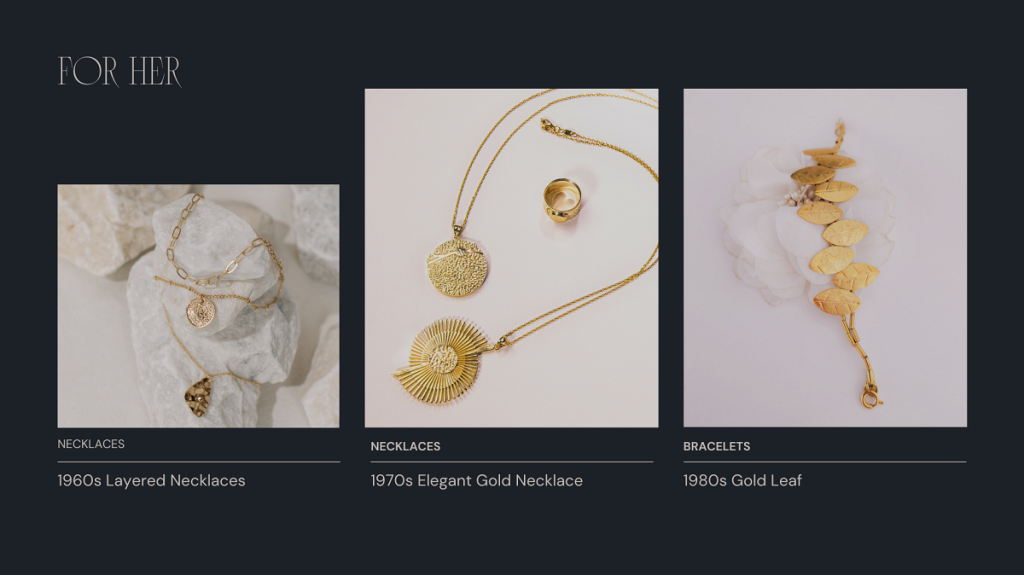This screenshot has height=575, width=1024.
Task: Open the 1980s Gold Leaf title link
Action: (x=743, y=480)
